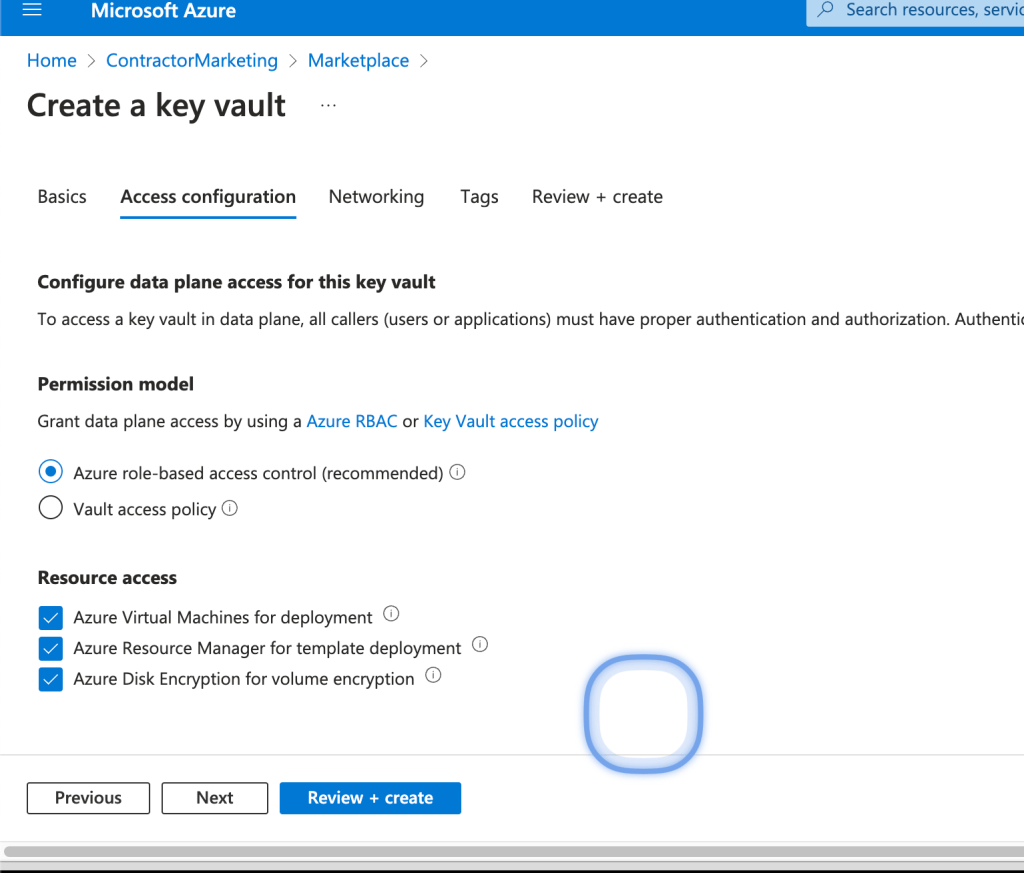Uncheck Azure Virtual Machines for deployment

pyautogui.click(x=51, y=618)
